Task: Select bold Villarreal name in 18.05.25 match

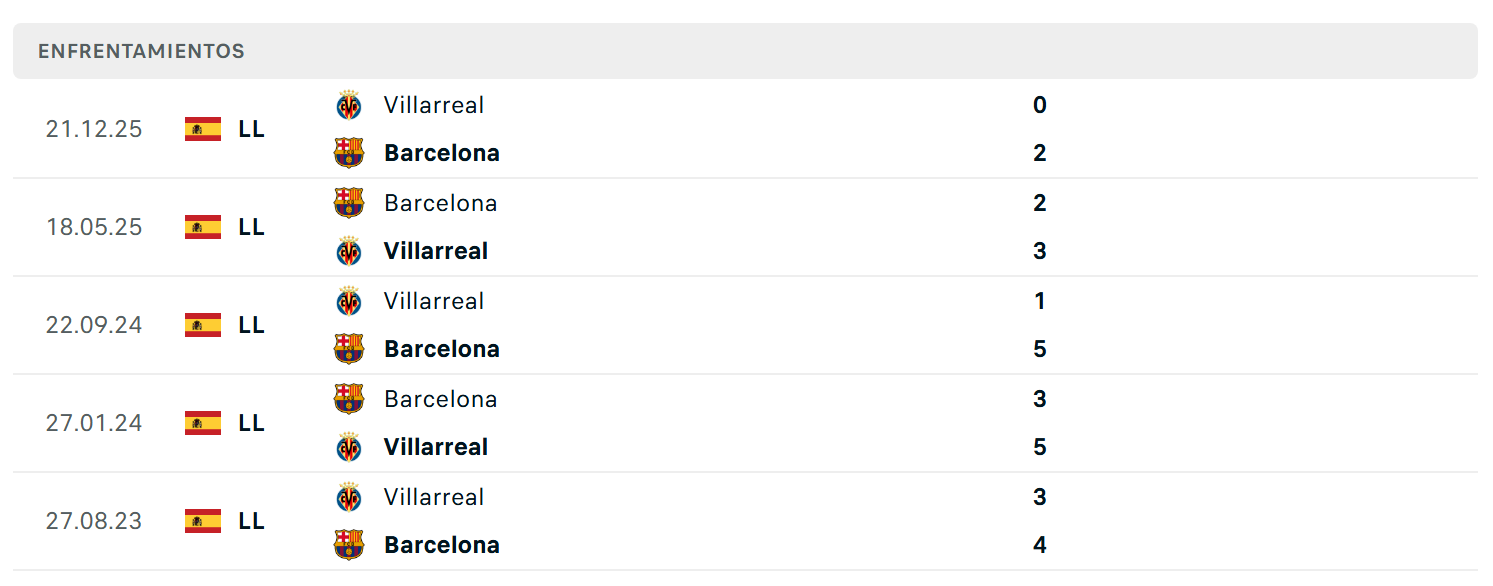Action: point(436,251)
